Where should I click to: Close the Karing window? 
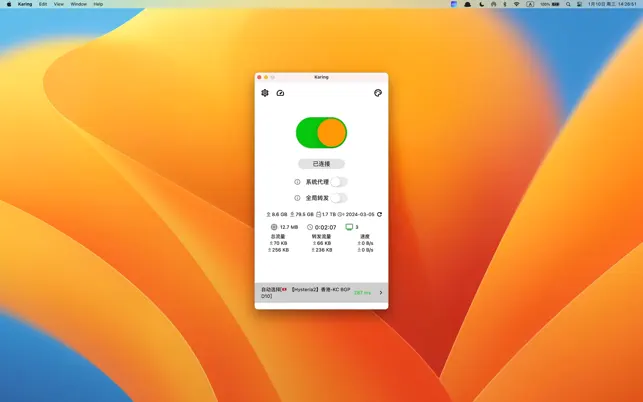point(259,77)
